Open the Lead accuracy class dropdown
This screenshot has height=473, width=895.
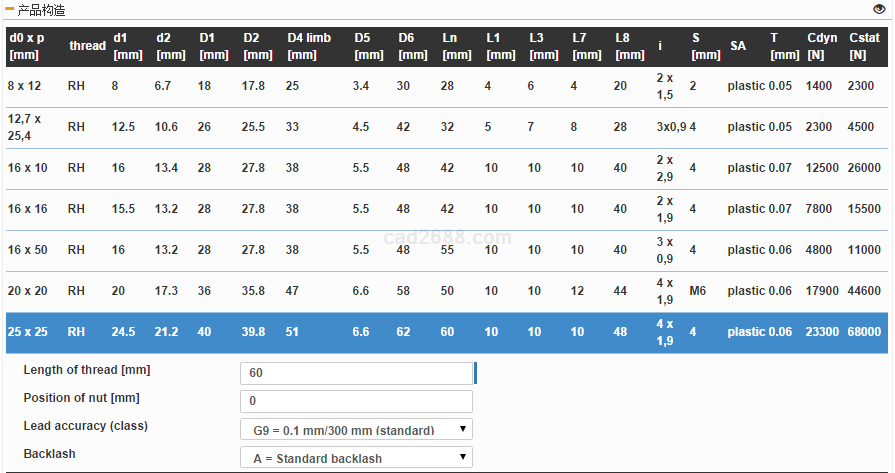click(356, 430)
